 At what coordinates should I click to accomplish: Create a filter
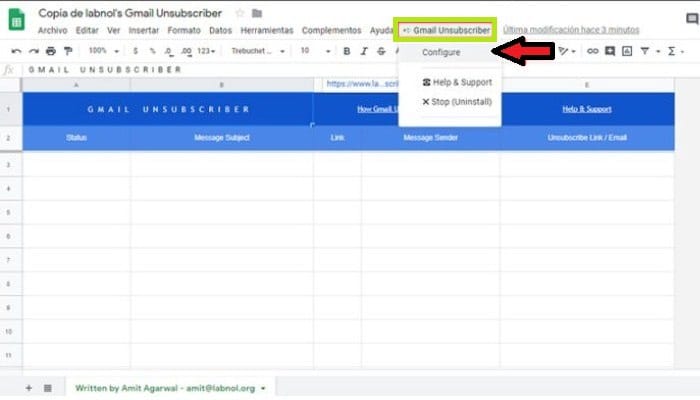(x=645, y=51)
